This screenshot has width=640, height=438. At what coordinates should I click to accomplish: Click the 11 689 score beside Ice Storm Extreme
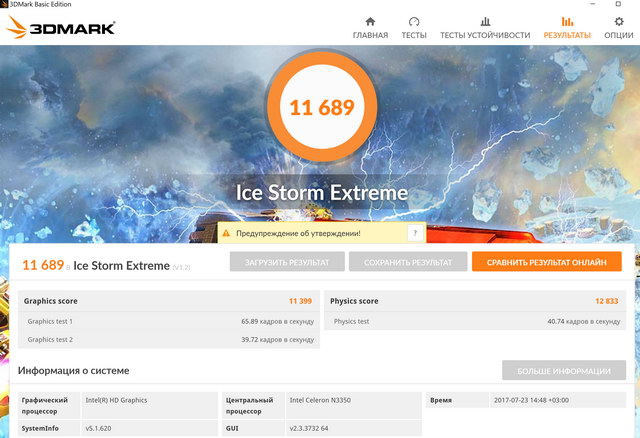pyautogui.click(x=43, y=265)
